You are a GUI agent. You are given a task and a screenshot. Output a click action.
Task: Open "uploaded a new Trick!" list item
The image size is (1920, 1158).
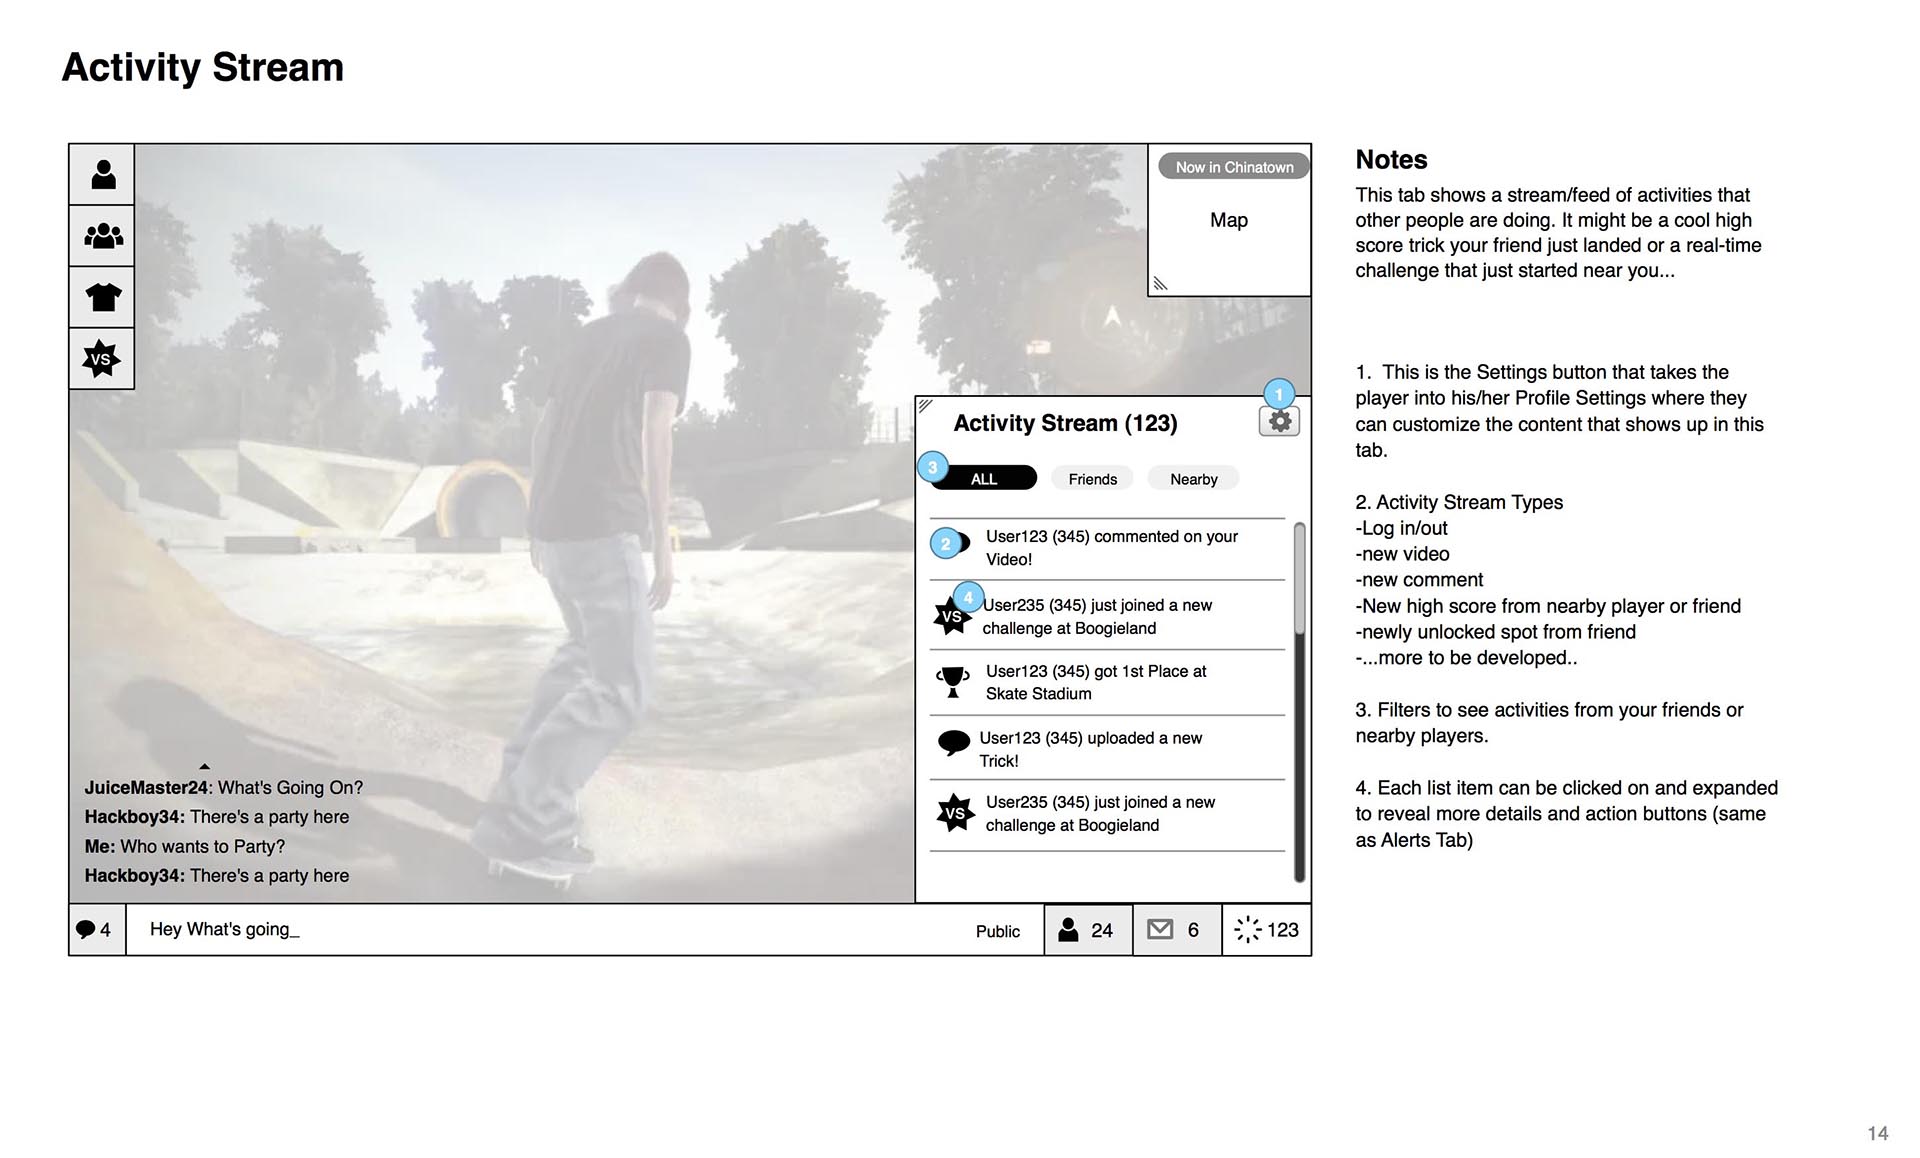tap(1090, 749)
